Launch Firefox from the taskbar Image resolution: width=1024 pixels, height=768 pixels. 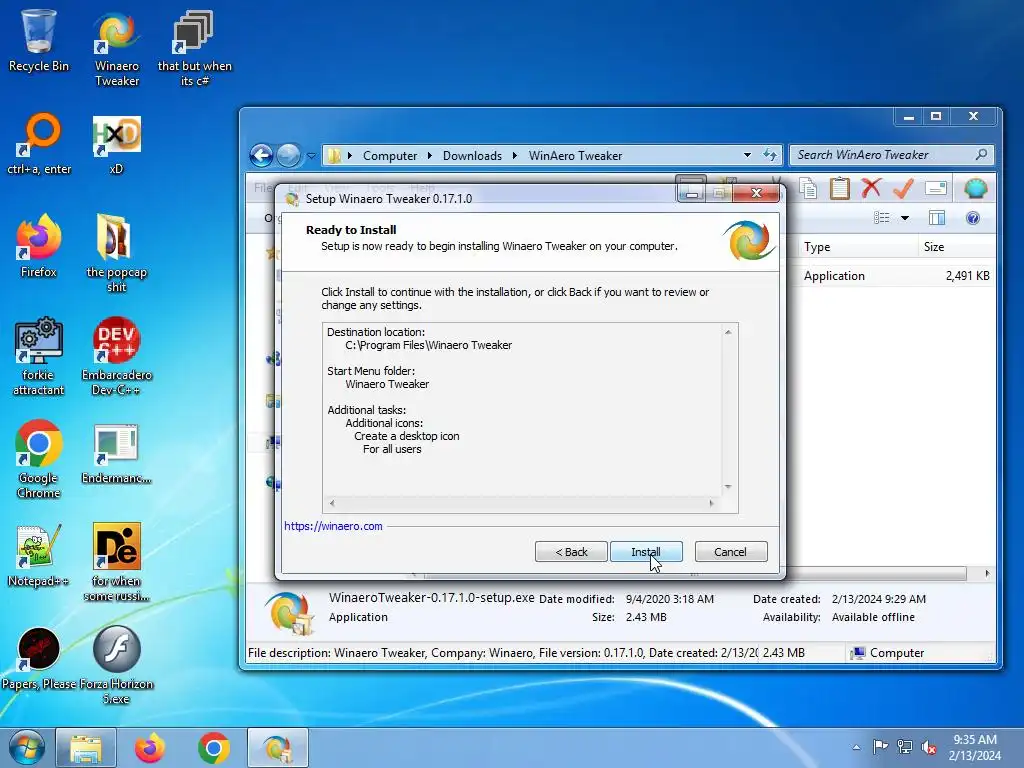click(150, 748)
